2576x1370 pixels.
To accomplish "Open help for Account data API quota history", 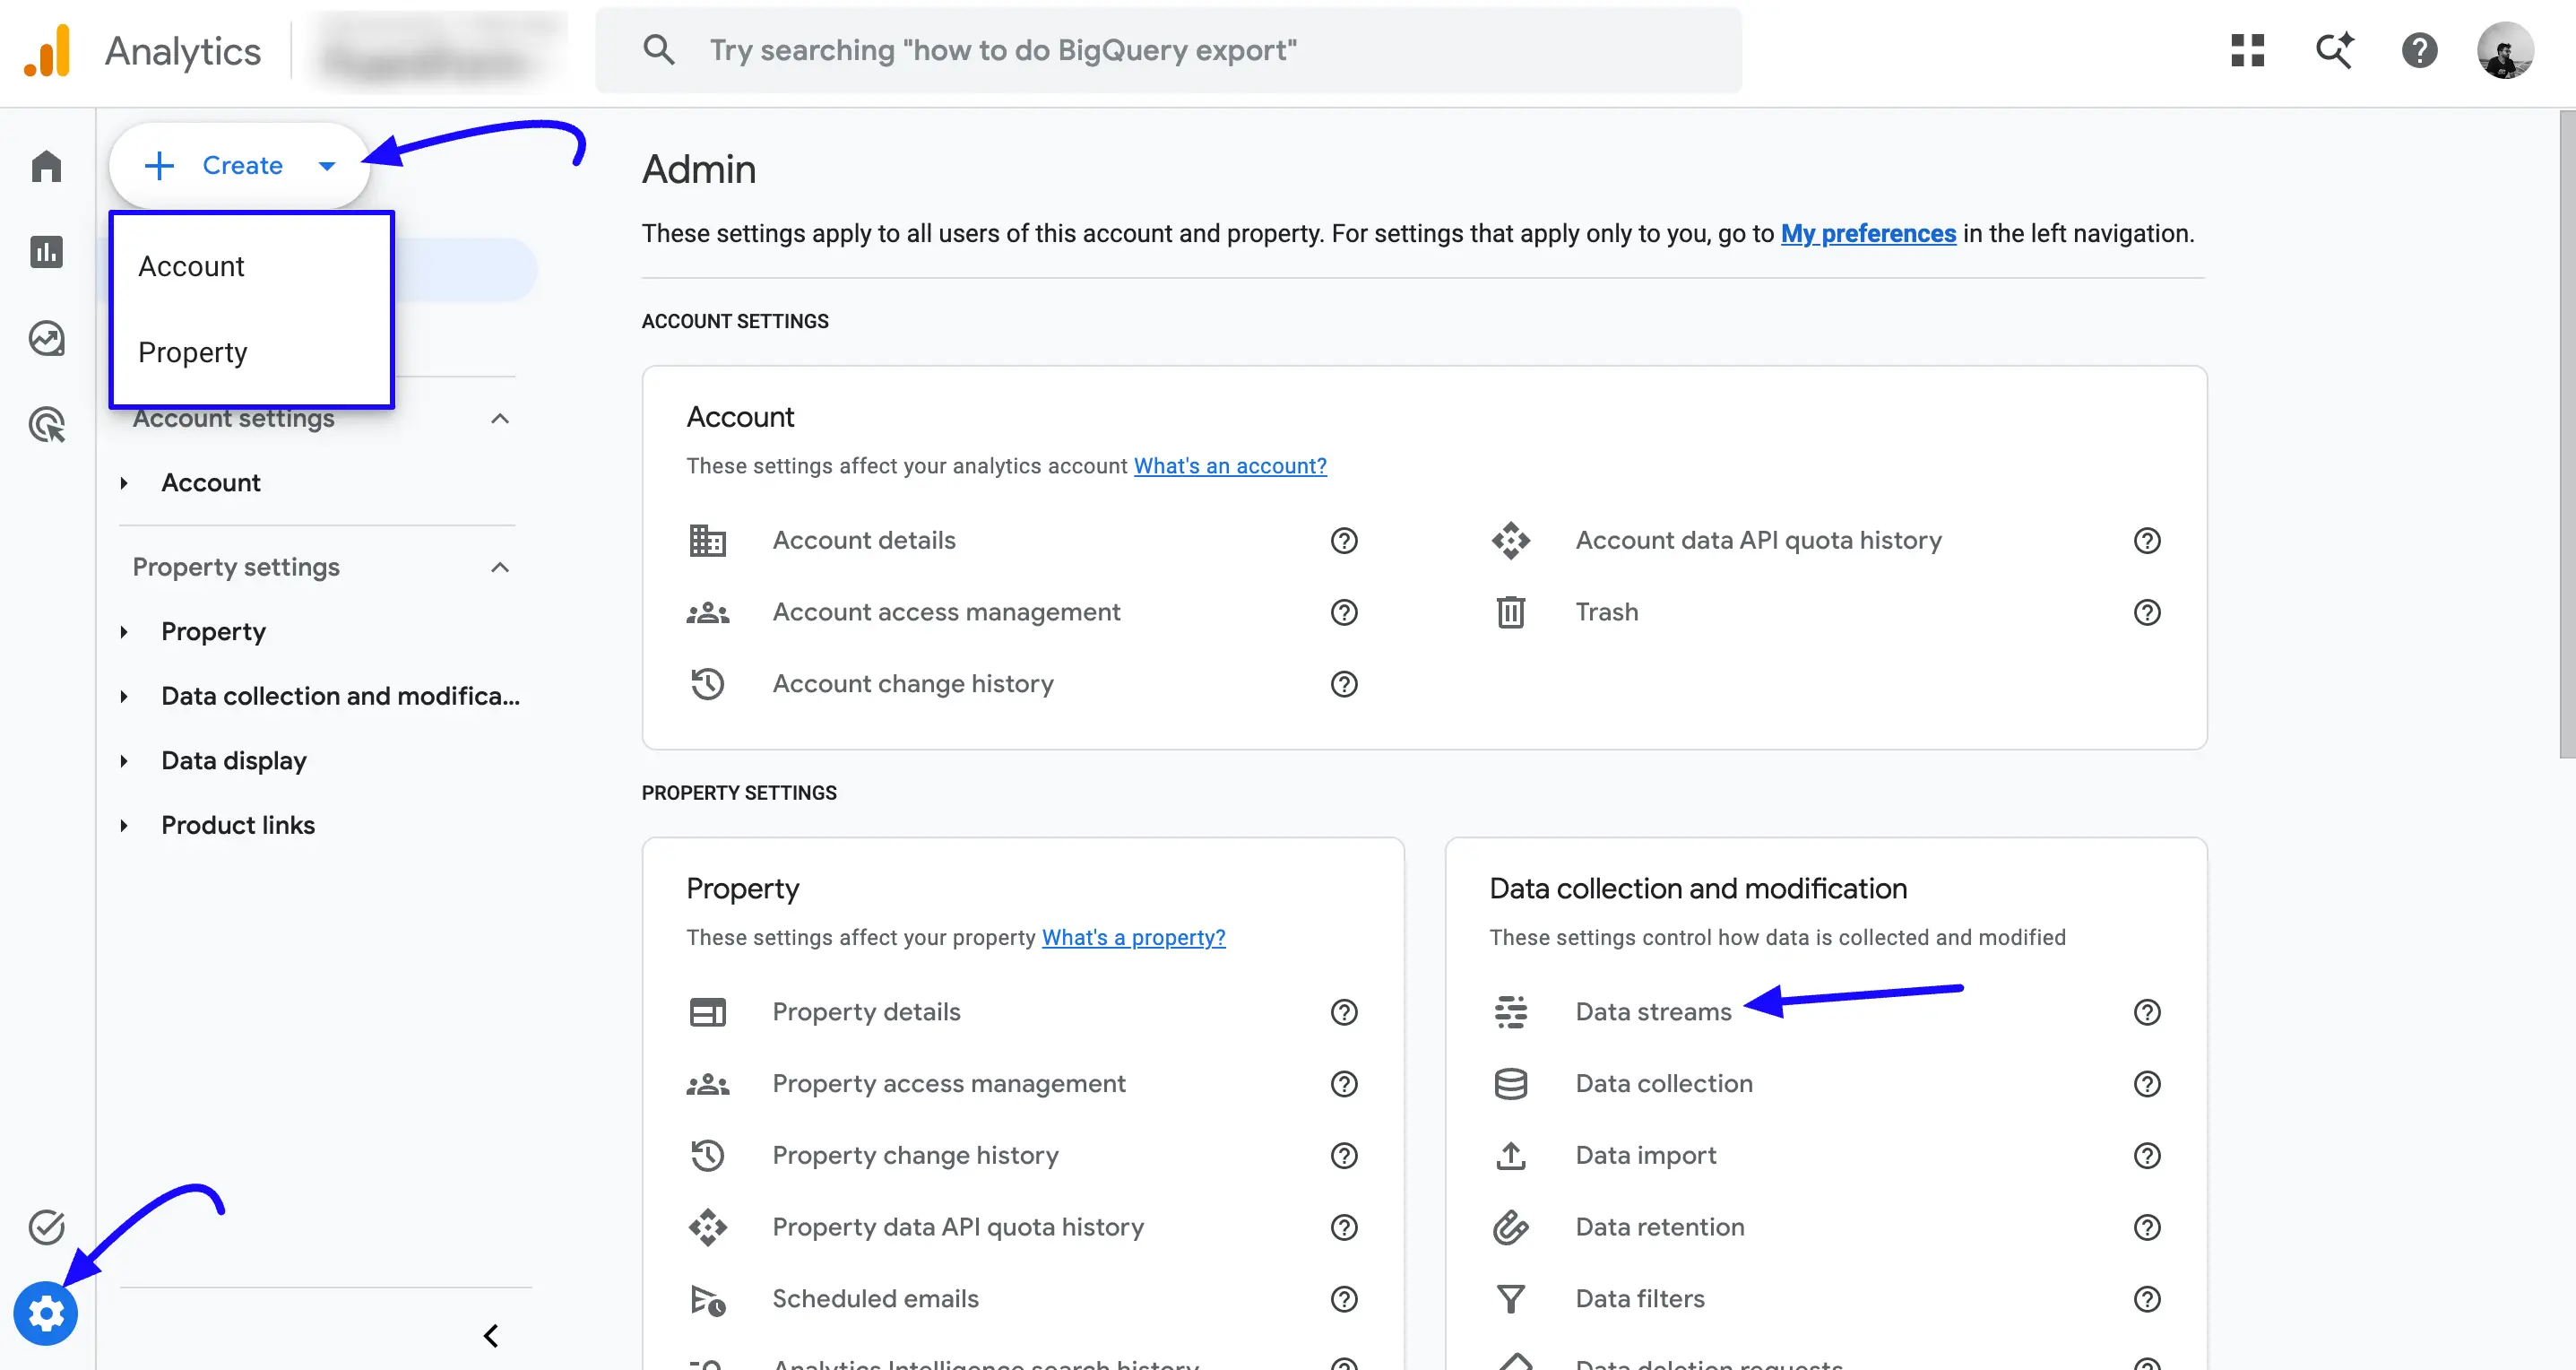I will click(2147, 540).
